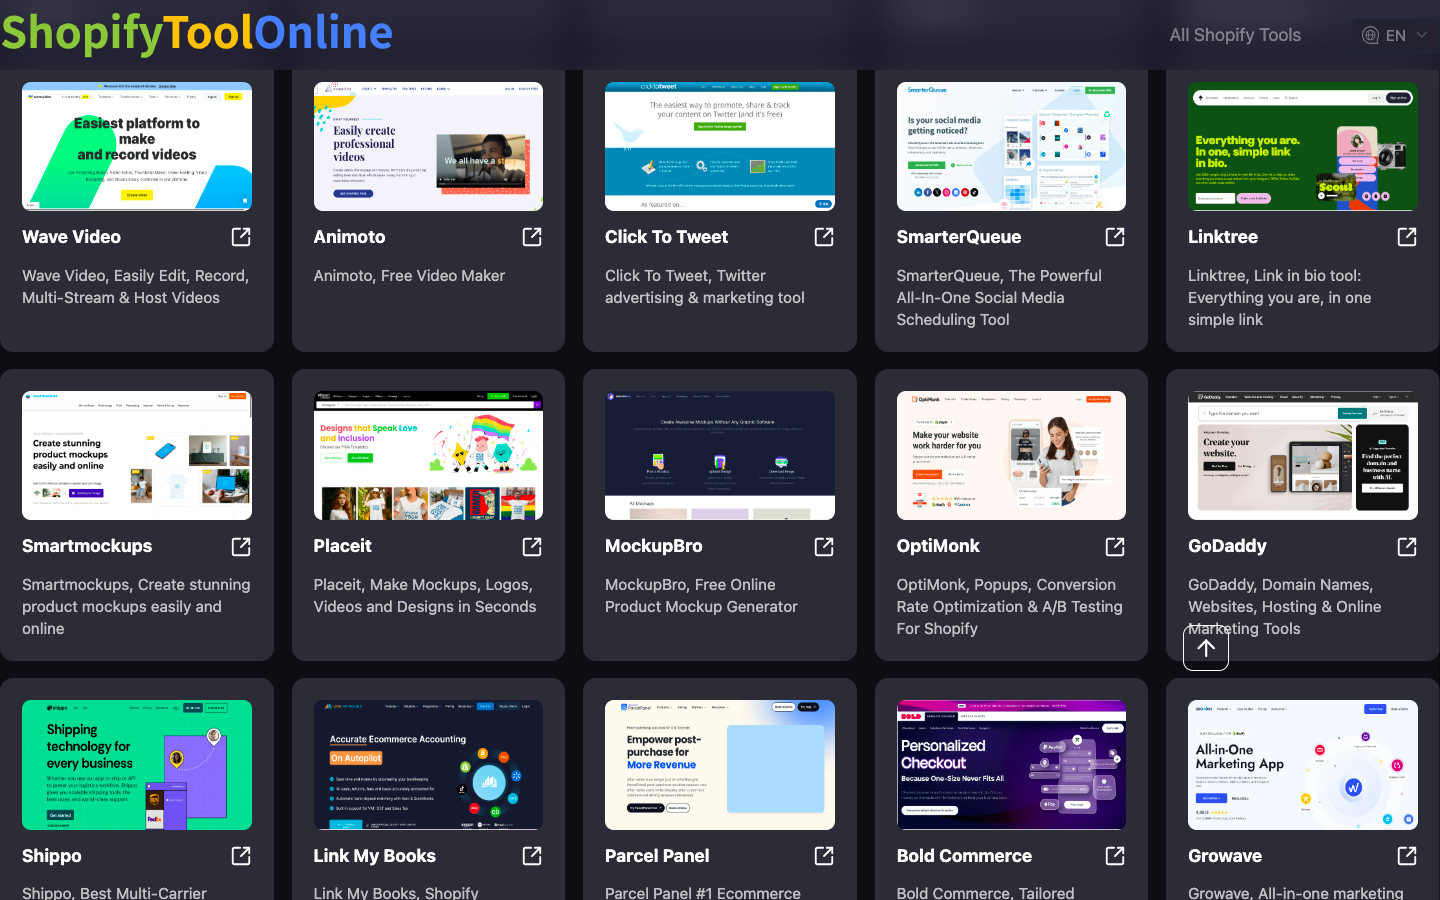The height and width of the screenshot is (900, 1440).
Task: Click "Smartmockups, Create stunning product mockups" description
Action: (x=136, y=607)
